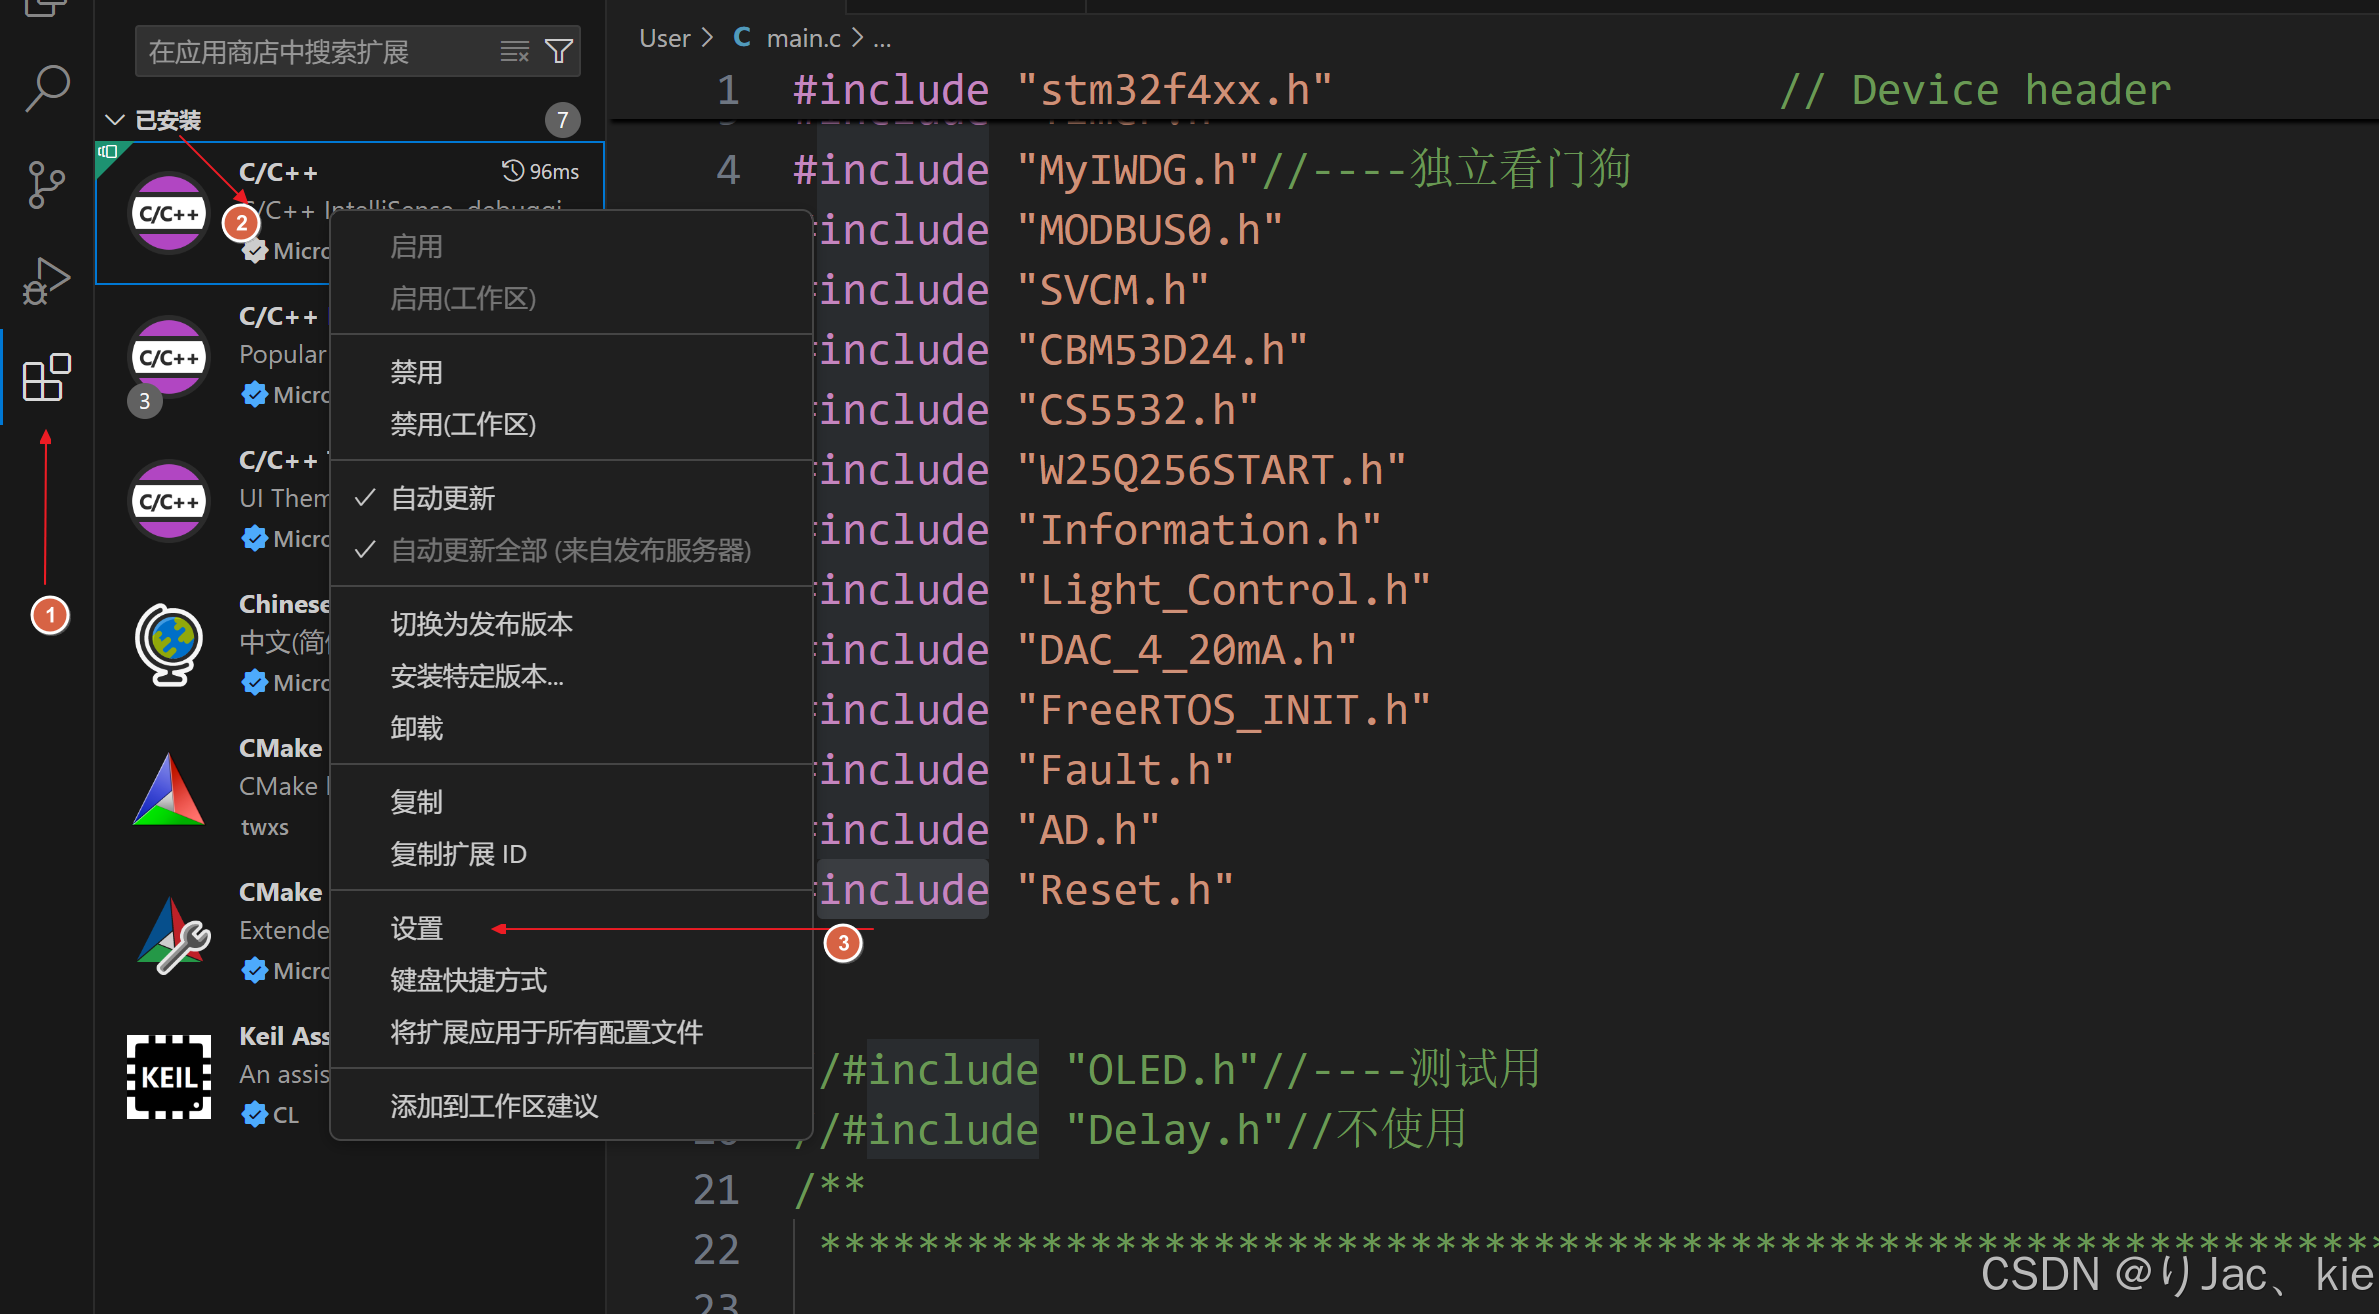Click the Chinese language pack globe icon
Viewport: 2379px width, 1314px height.
point(168,645)
